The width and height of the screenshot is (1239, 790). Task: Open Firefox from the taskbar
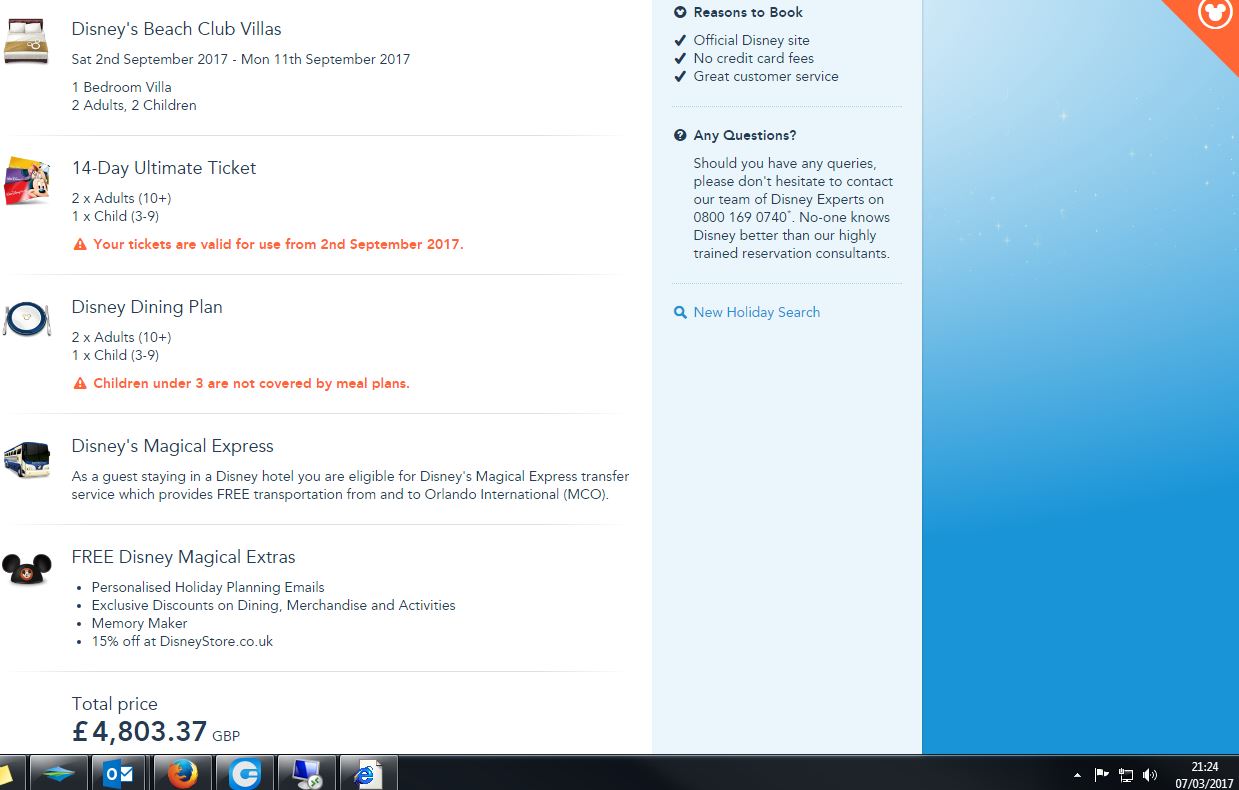click(x=182, y=773)
